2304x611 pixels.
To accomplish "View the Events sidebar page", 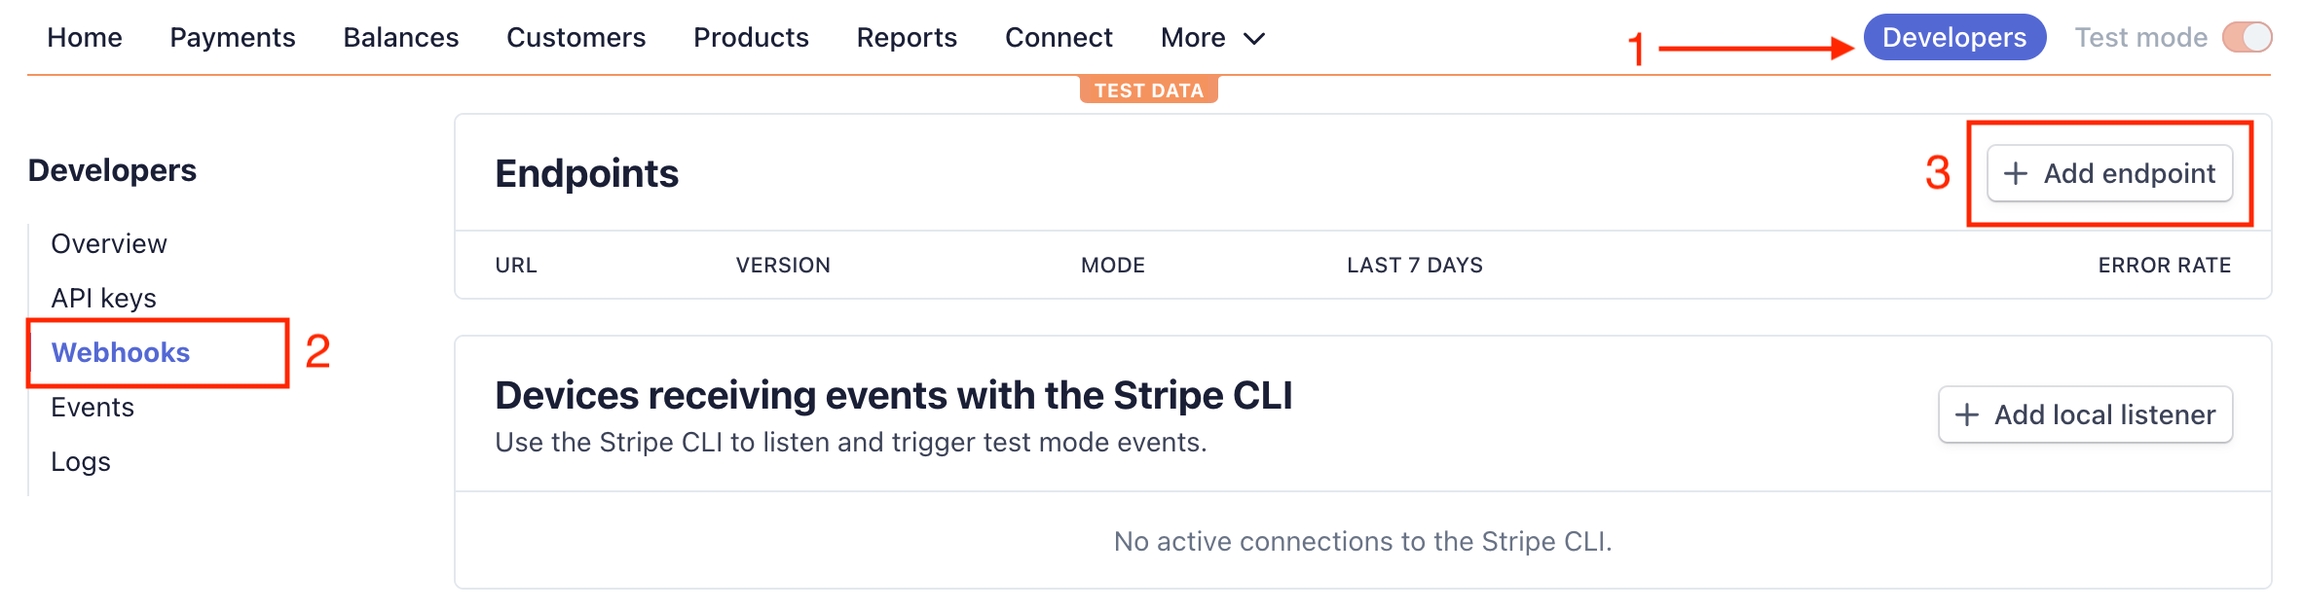I will point(94,406).
